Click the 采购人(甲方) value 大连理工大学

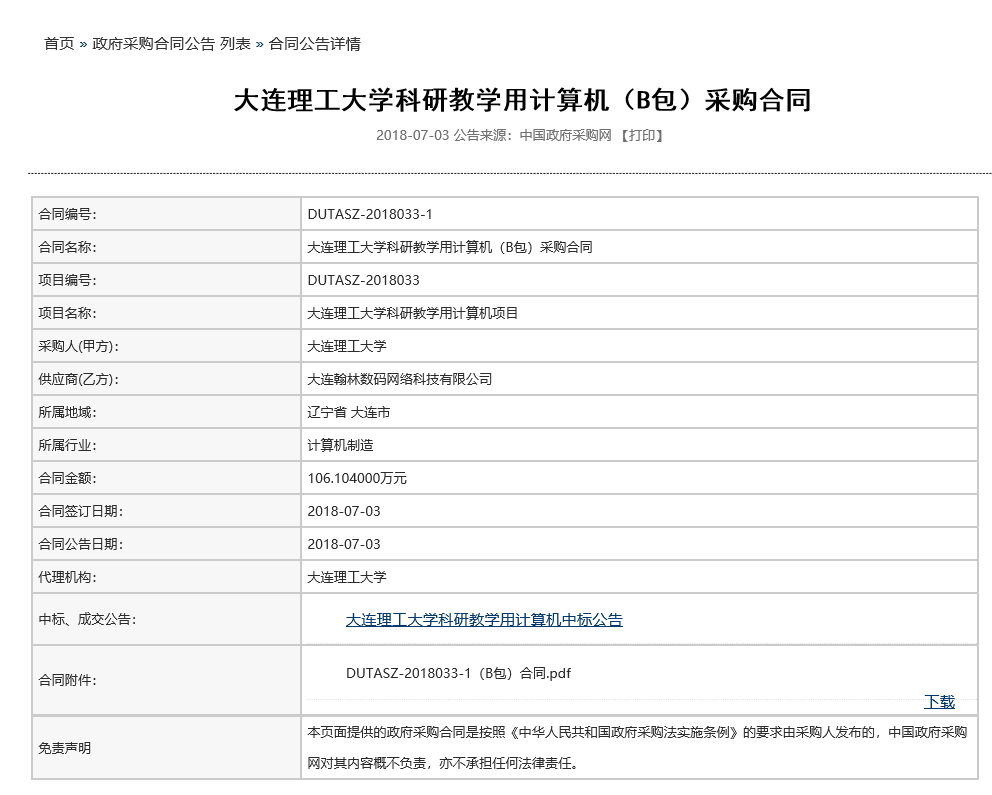(346, 346)
